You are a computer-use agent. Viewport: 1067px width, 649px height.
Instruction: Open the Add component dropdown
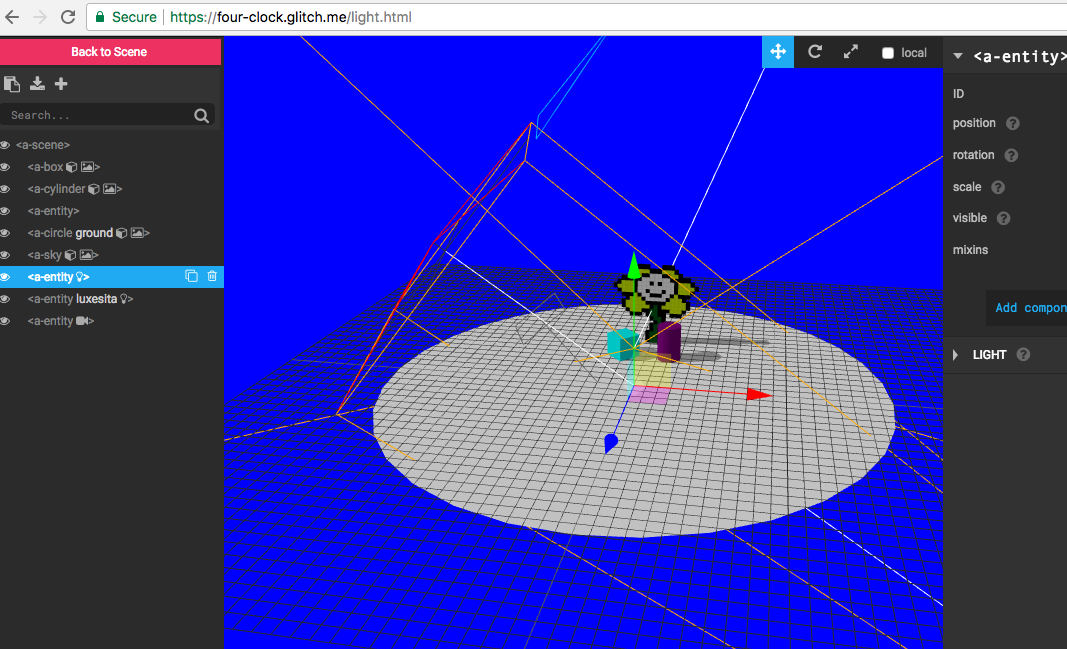[1028, 308]
